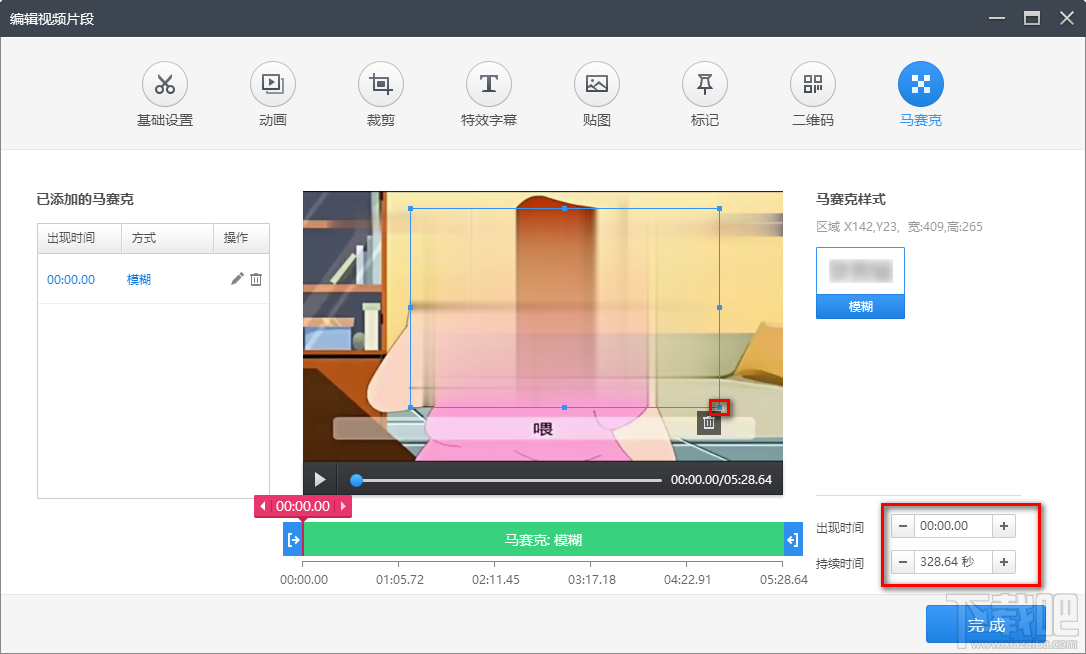Open the 裁剪 crop tool
Viewport: 1086px width, 654px height.
tap(380, 93)
